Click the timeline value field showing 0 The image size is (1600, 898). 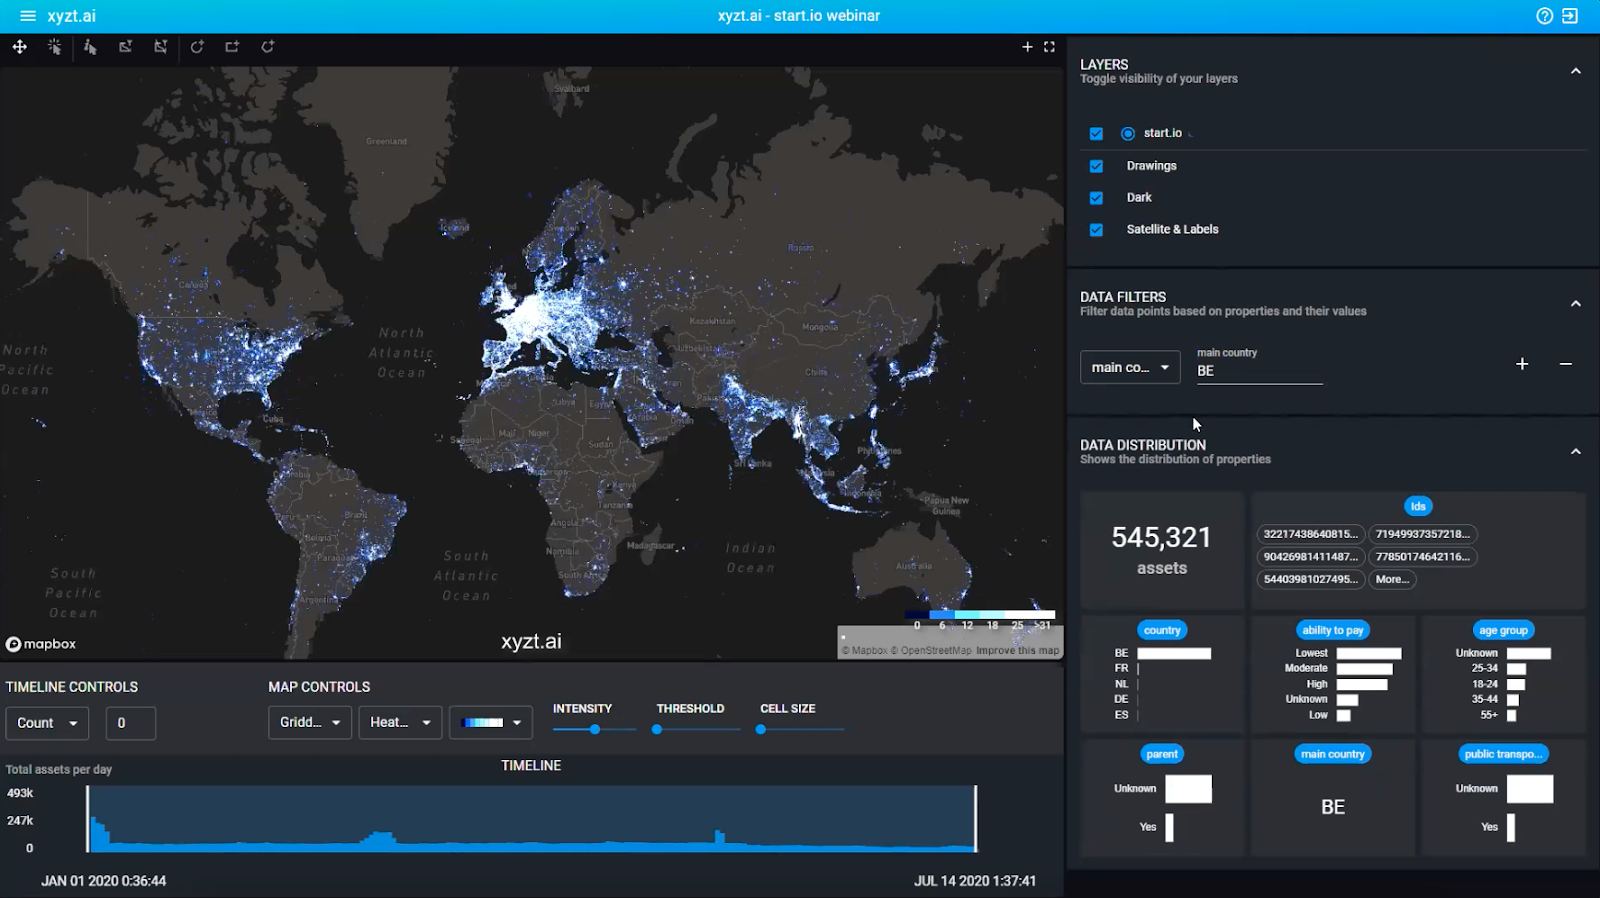[x=130, y=723]
